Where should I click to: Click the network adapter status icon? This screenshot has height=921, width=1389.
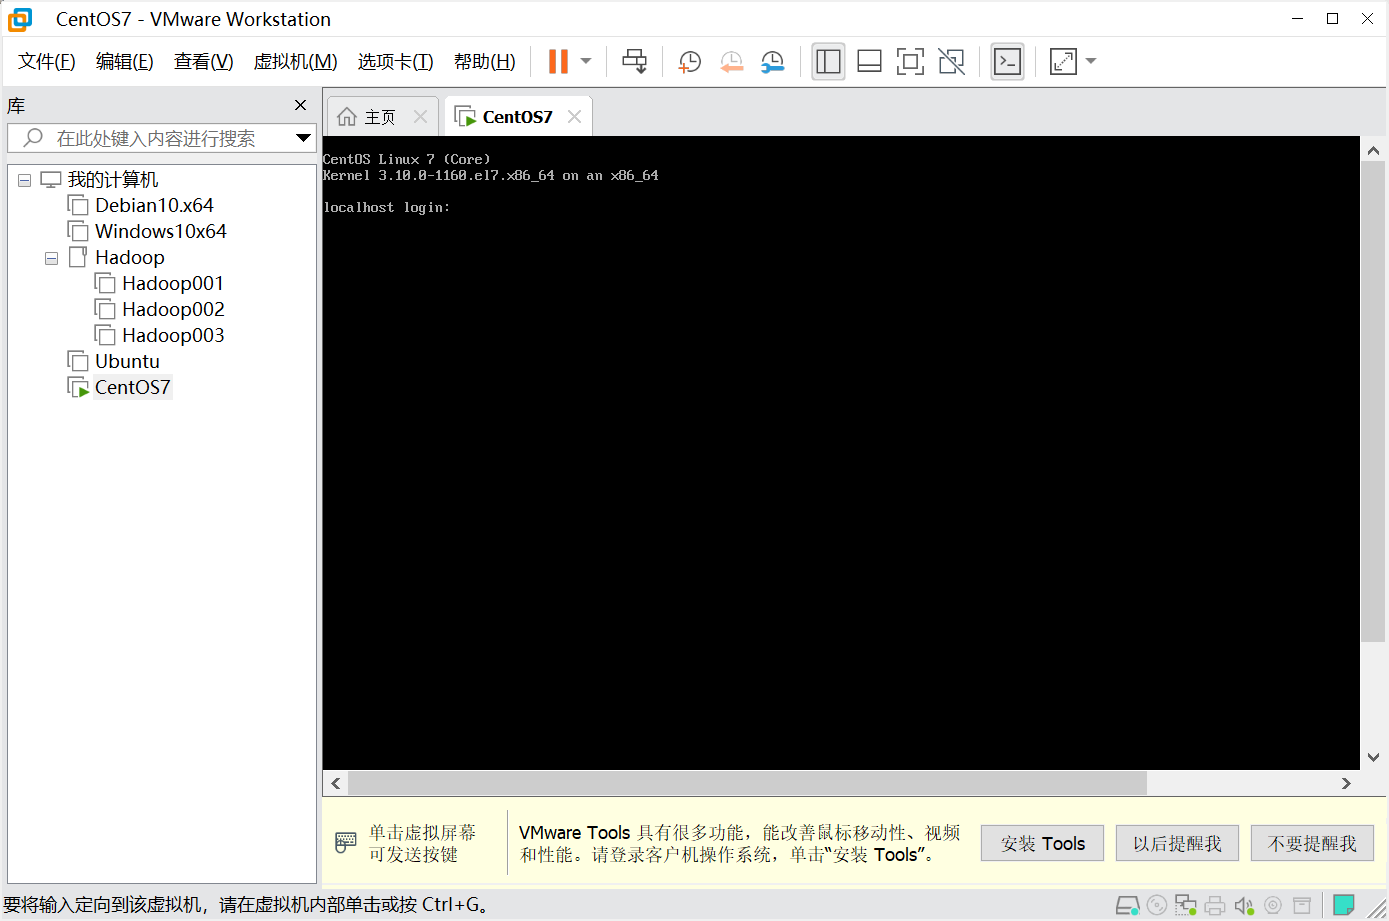point(1186,906)
